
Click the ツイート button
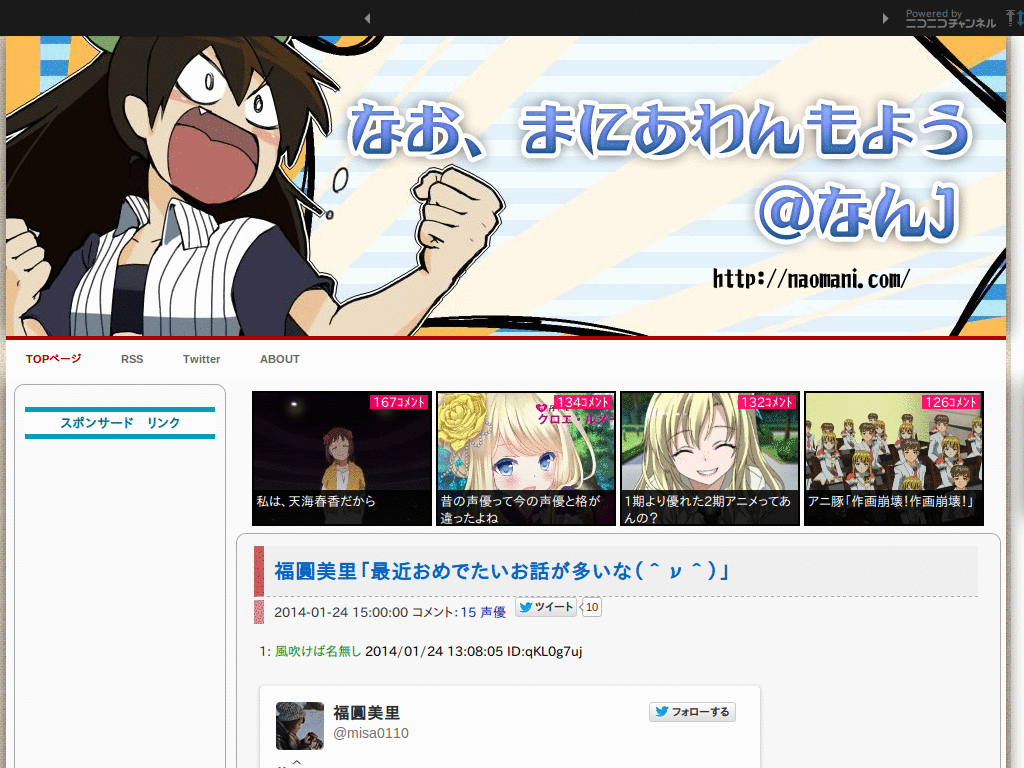pos(545,607)
